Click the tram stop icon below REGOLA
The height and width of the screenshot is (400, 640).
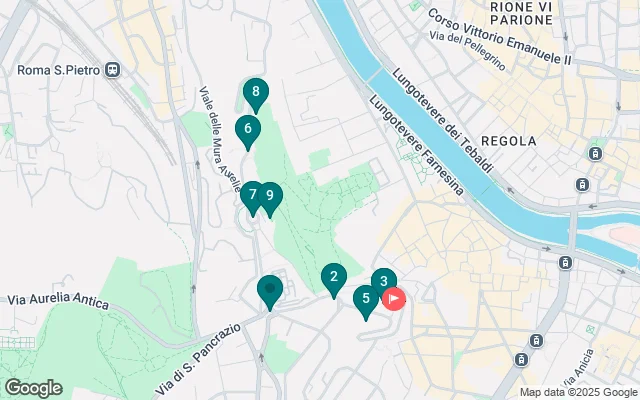(x=596, y=154)
